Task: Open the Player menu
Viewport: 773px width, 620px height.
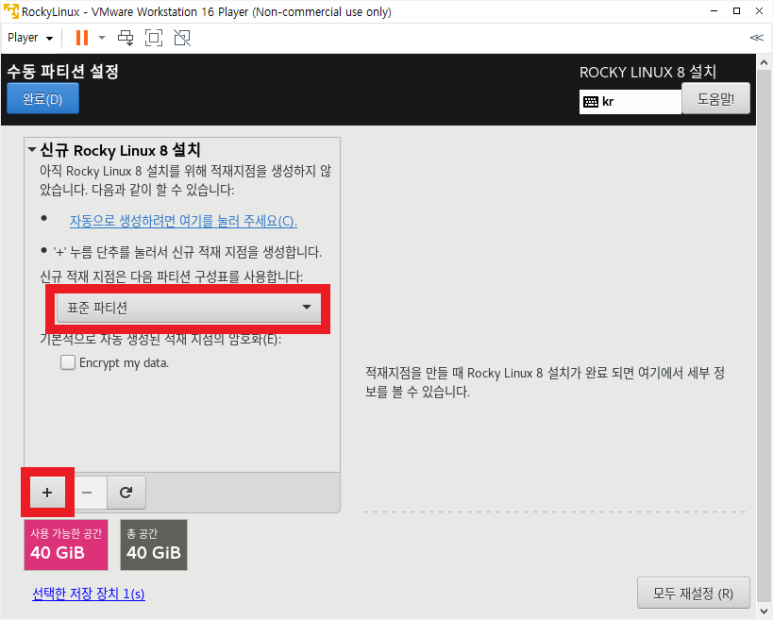Action: pyautogui.click(x=30, y=38)
